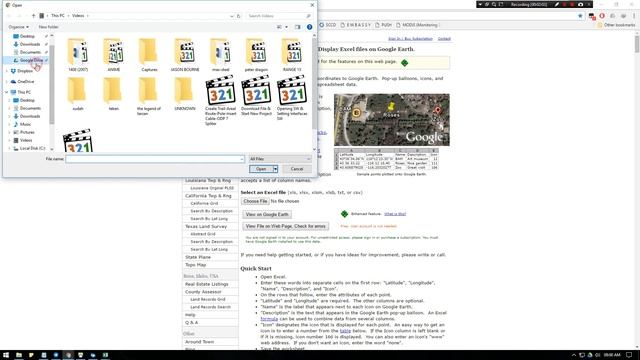This screenshot has width=640, height=360.
Task: Click the File name input field
Action: 155,159
